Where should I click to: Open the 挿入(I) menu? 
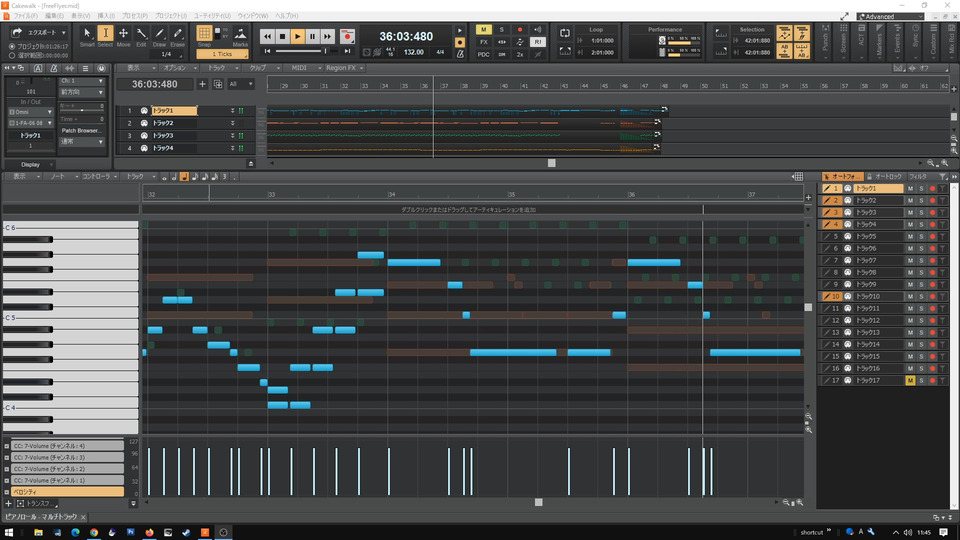(x=106, y=16)
